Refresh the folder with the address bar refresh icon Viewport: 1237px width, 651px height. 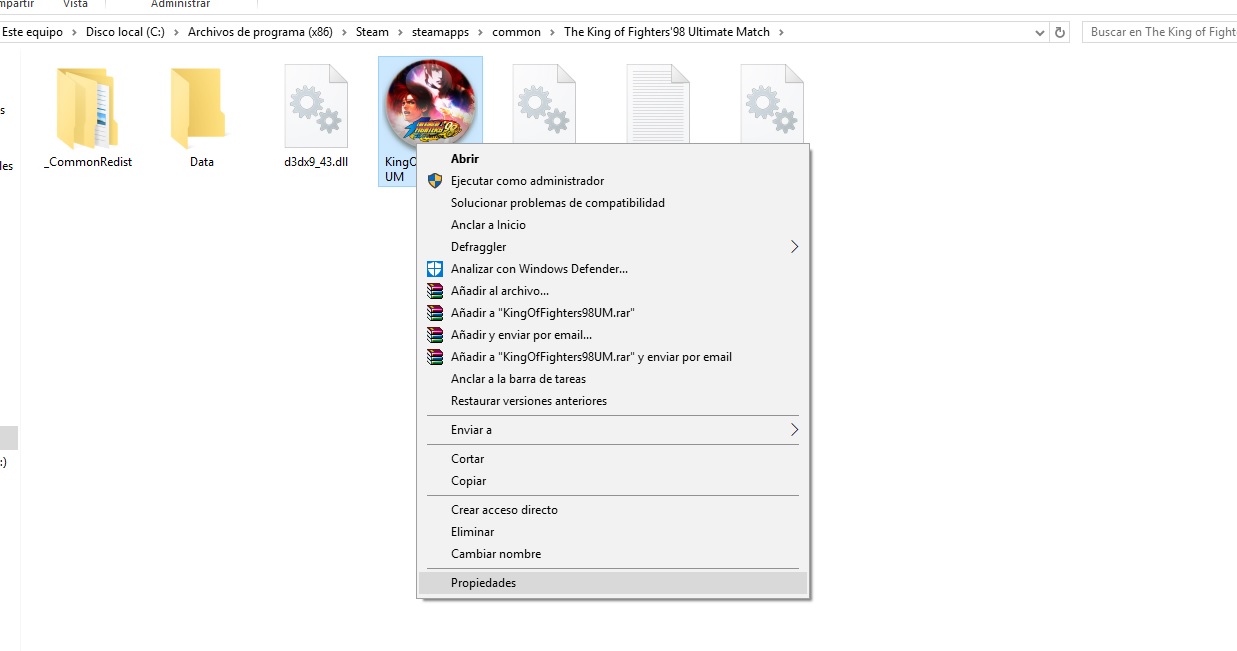pos(1060,32)
